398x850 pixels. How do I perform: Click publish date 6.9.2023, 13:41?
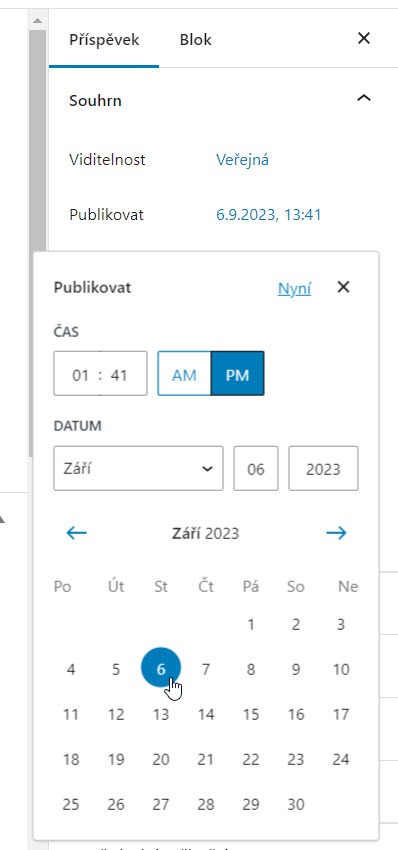pyautogui.click(x=268, y=215)
